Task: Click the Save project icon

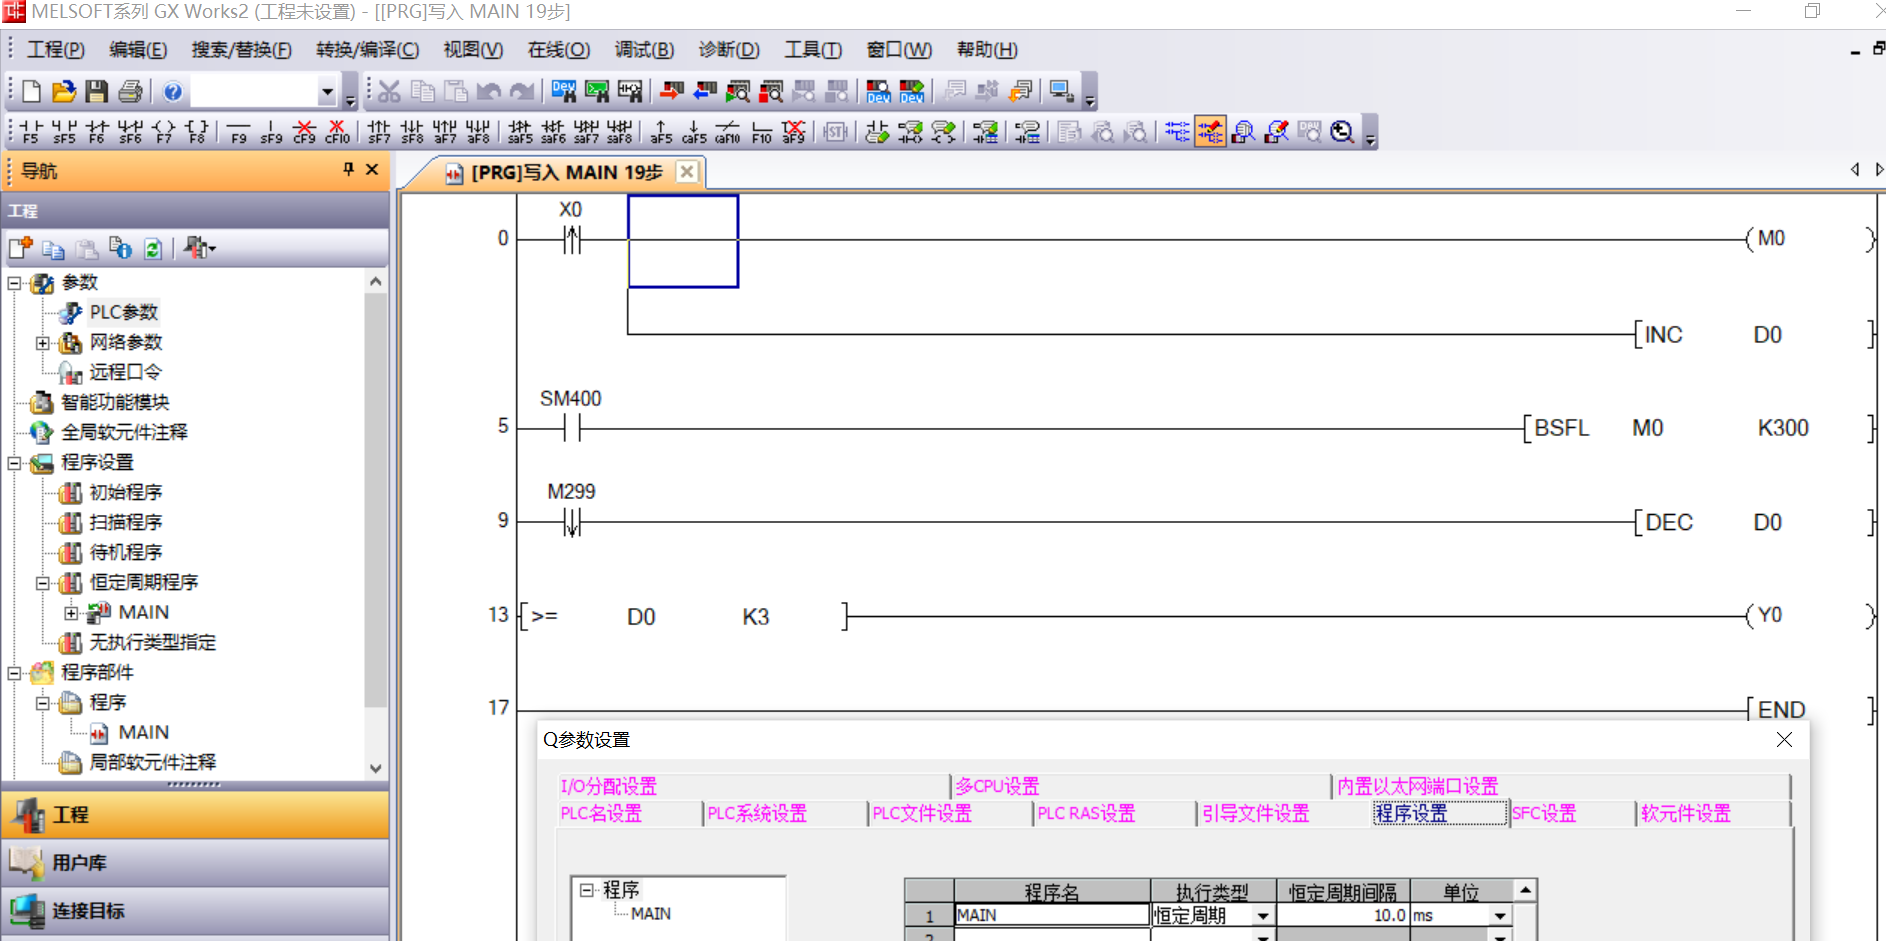Action: pos(97,92)
